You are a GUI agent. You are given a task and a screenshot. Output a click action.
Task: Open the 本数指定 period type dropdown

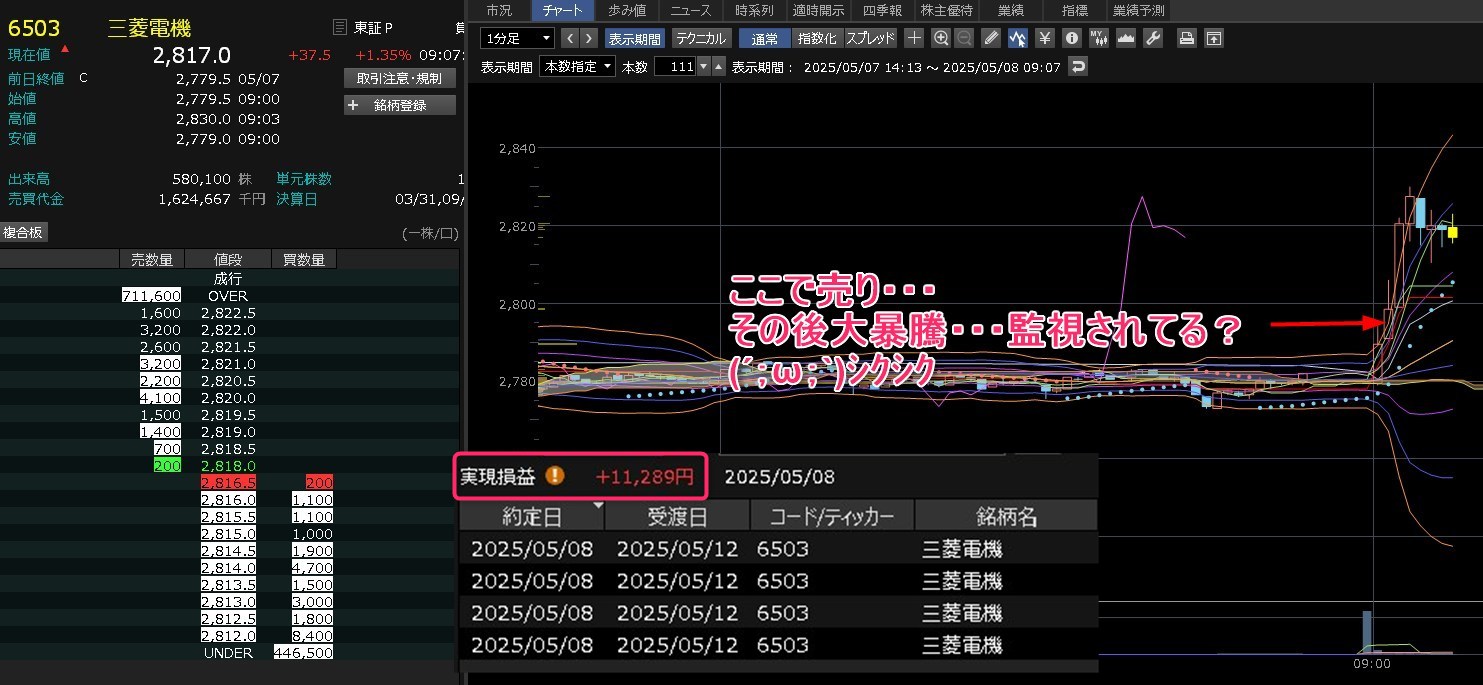[x=577, y=67]
